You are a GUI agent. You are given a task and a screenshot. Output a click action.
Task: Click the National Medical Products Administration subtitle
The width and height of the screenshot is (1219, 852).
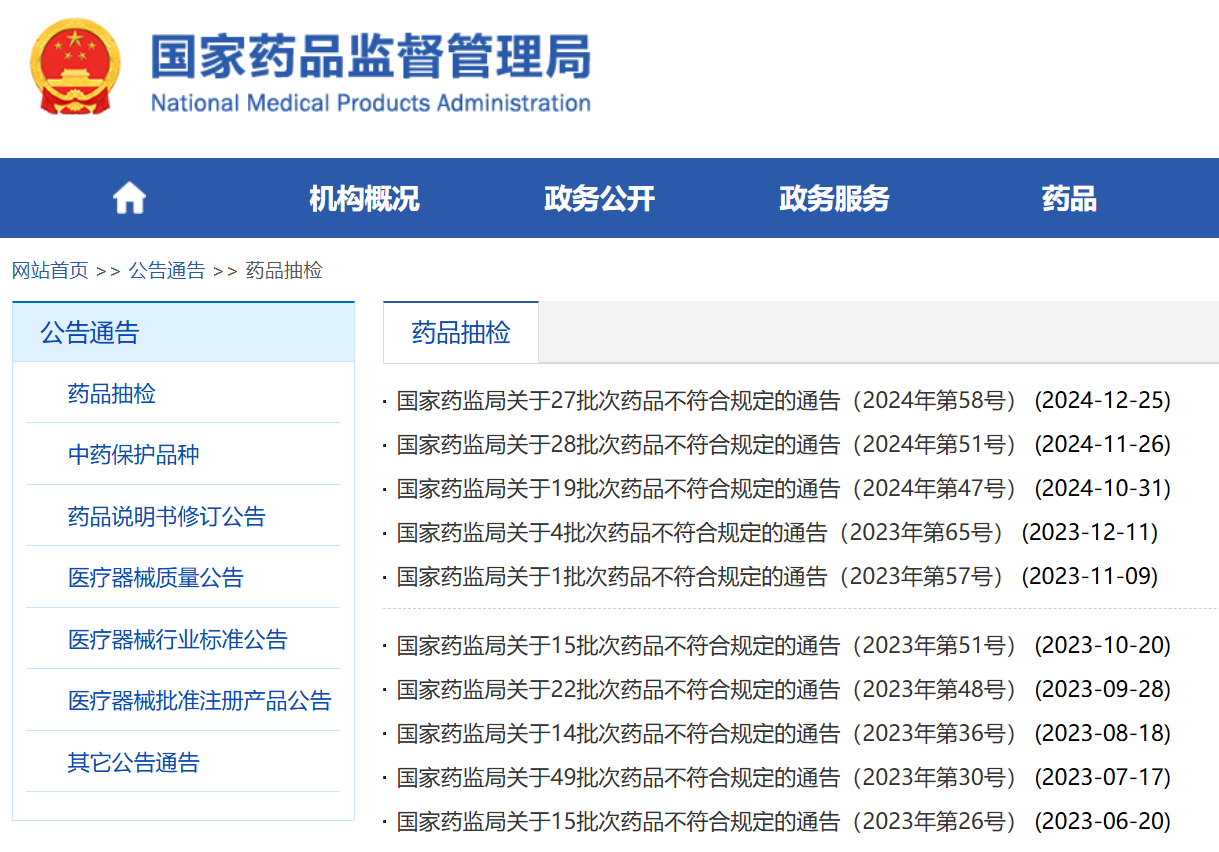tap(370, 103)
